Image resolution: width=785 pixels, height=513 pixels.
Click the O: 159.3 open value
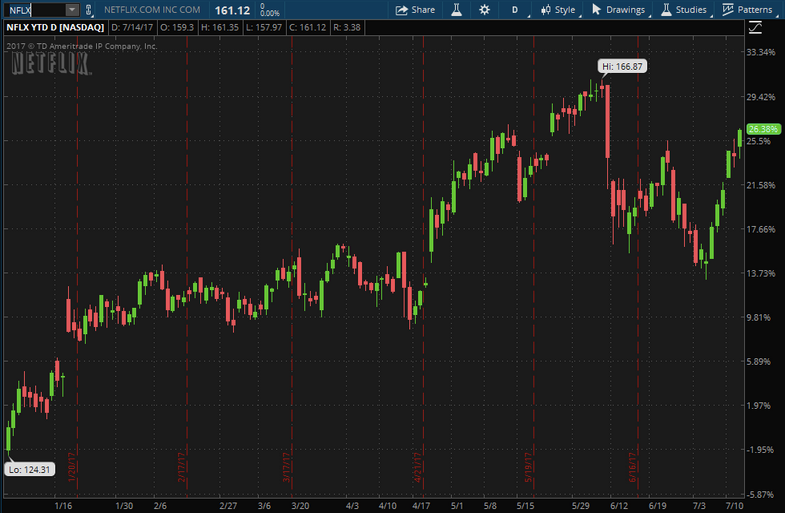coord(177,28)
